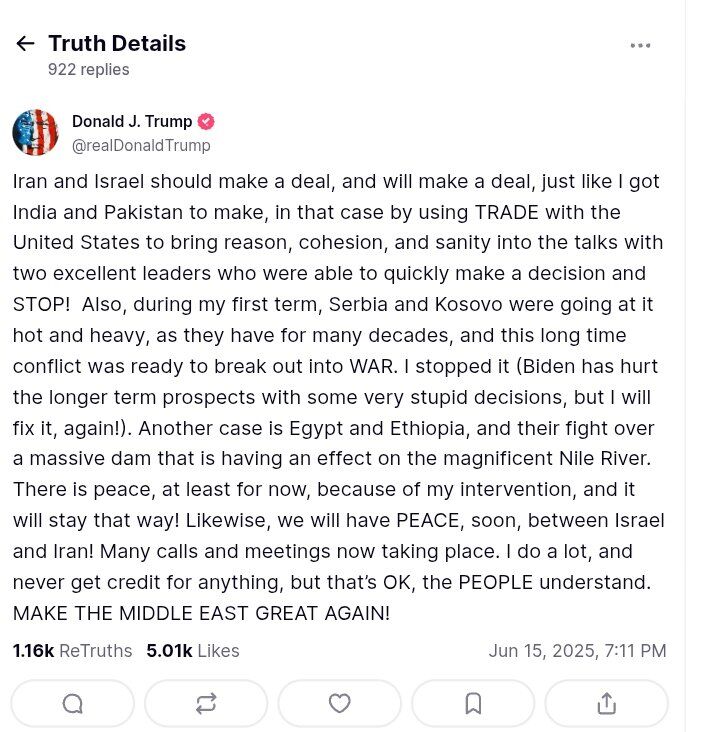Screen dimensions: 720x732
Task: Click the Jun 15, 2025 timestamp
Action: coord(577,651)
